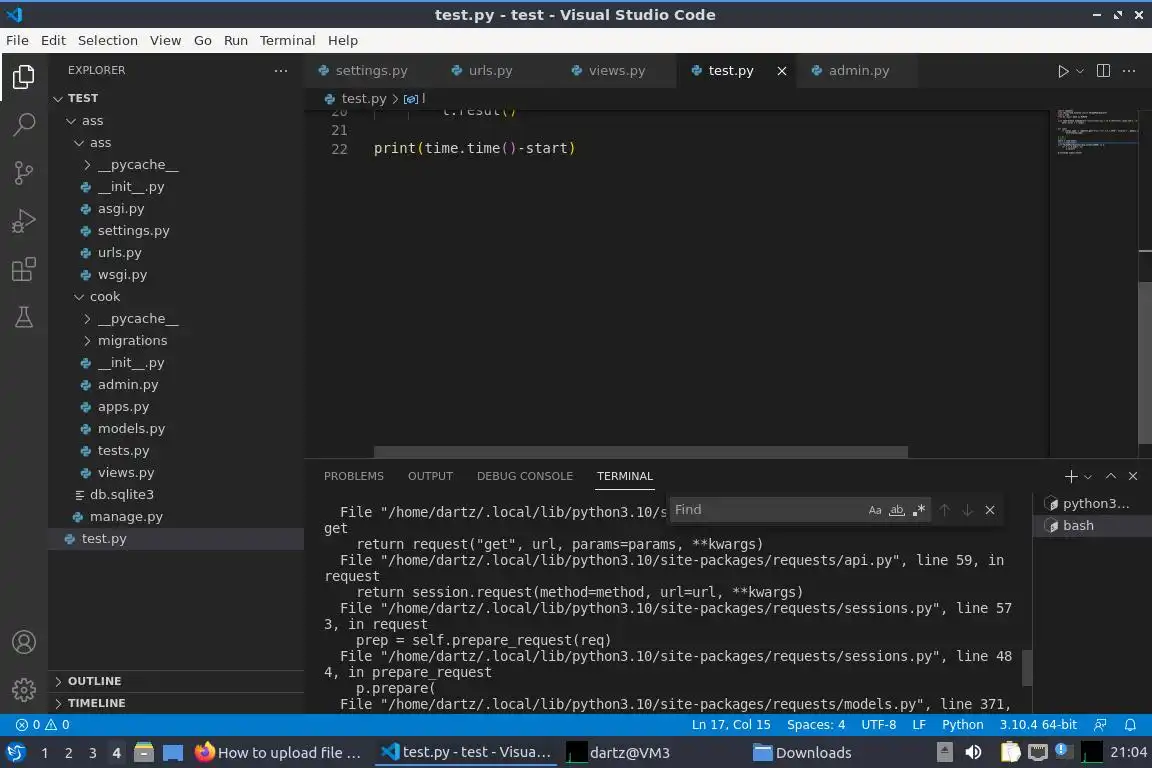Open the Run and Debug view
1152x768 pixels.
24,221
